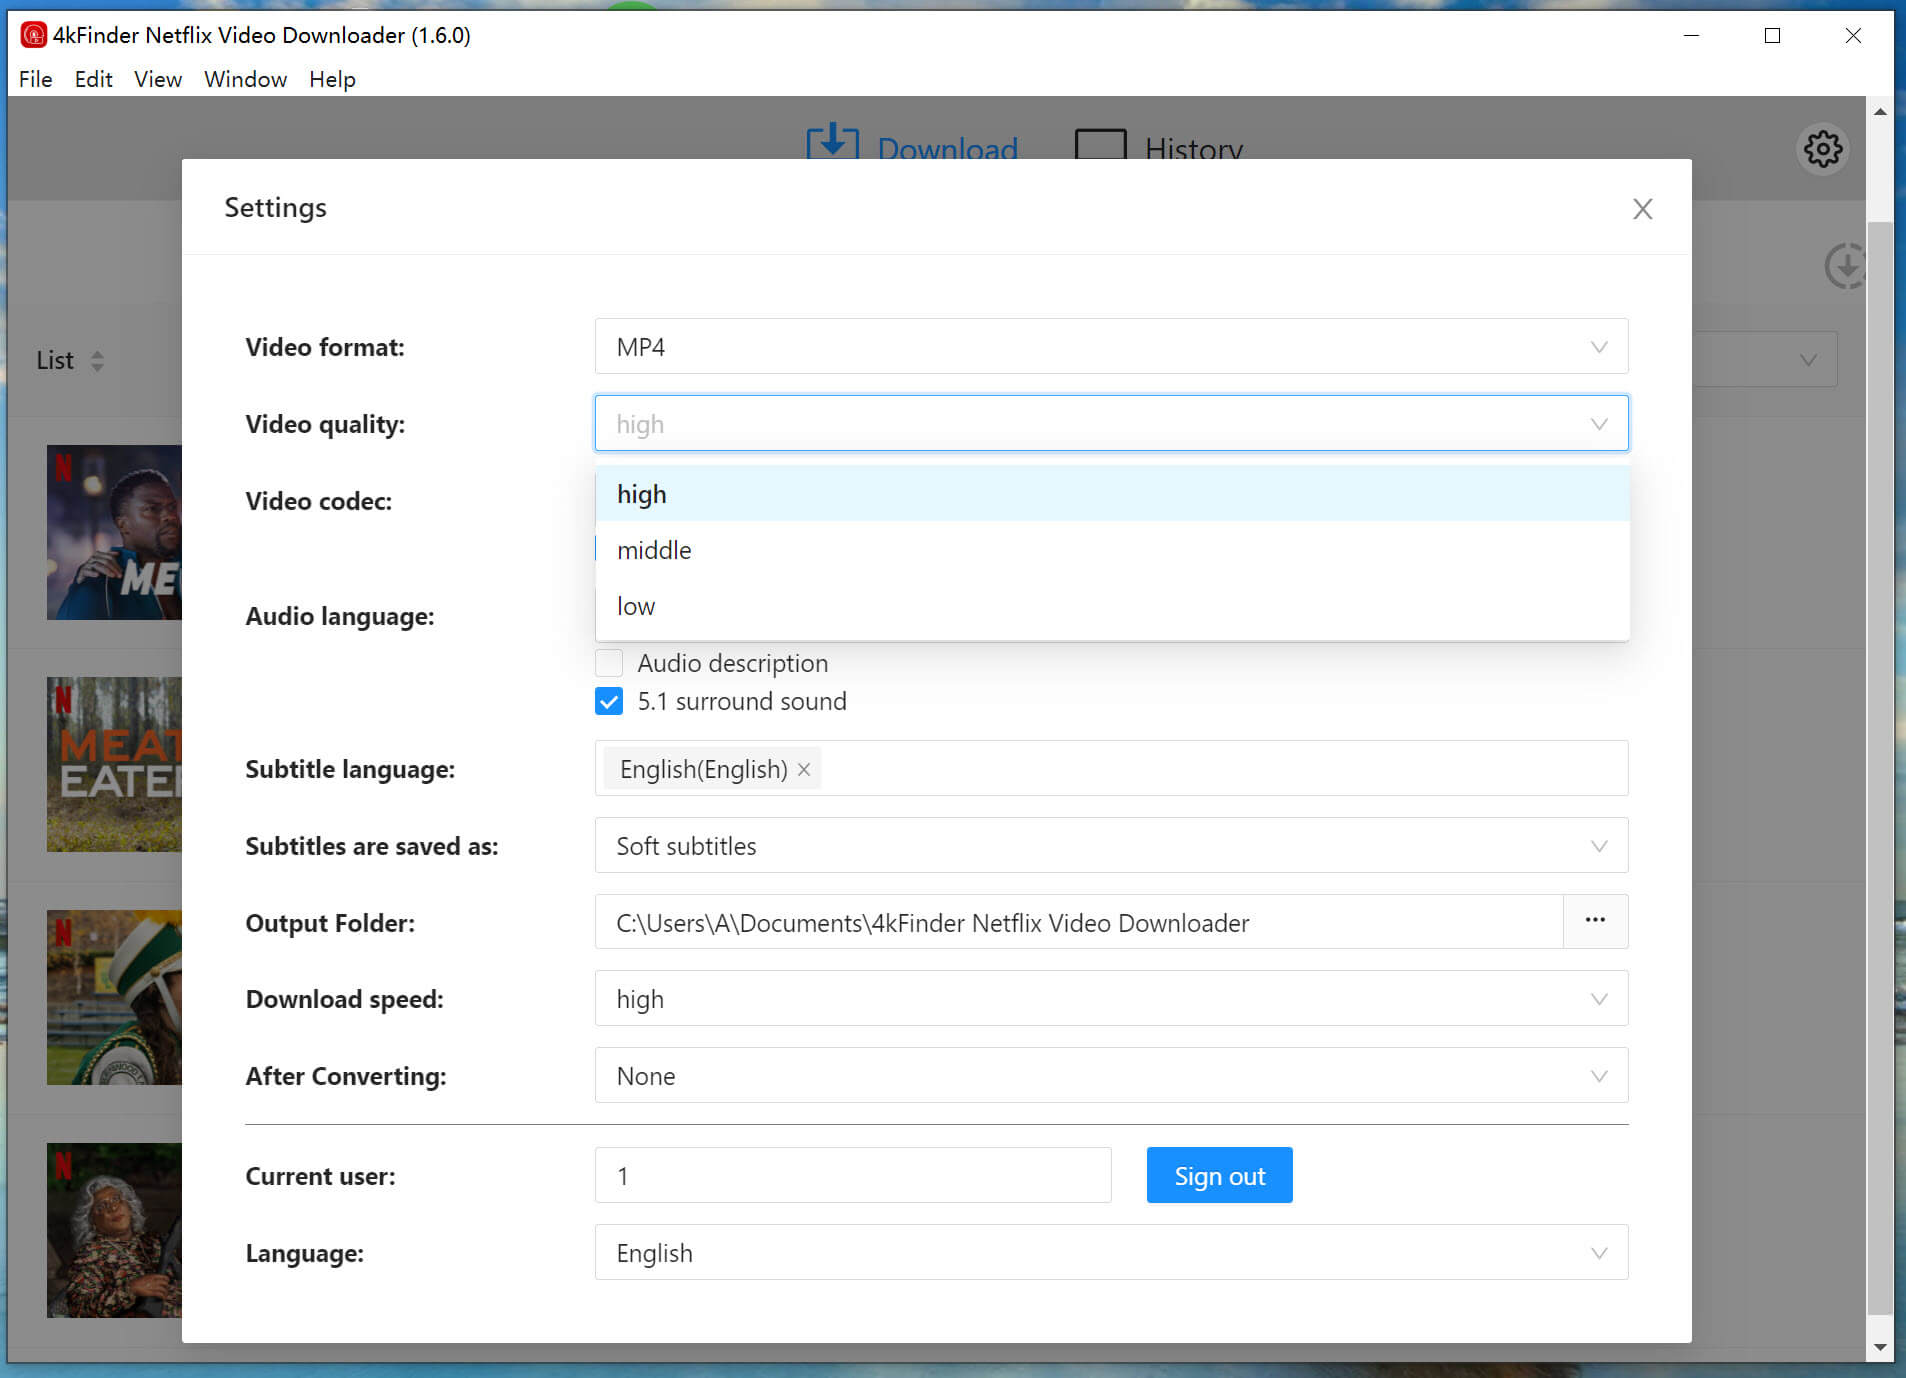Open the background dropdown behind Settings dialog
1906x1378 pixels.
(x=1765, y=360)
